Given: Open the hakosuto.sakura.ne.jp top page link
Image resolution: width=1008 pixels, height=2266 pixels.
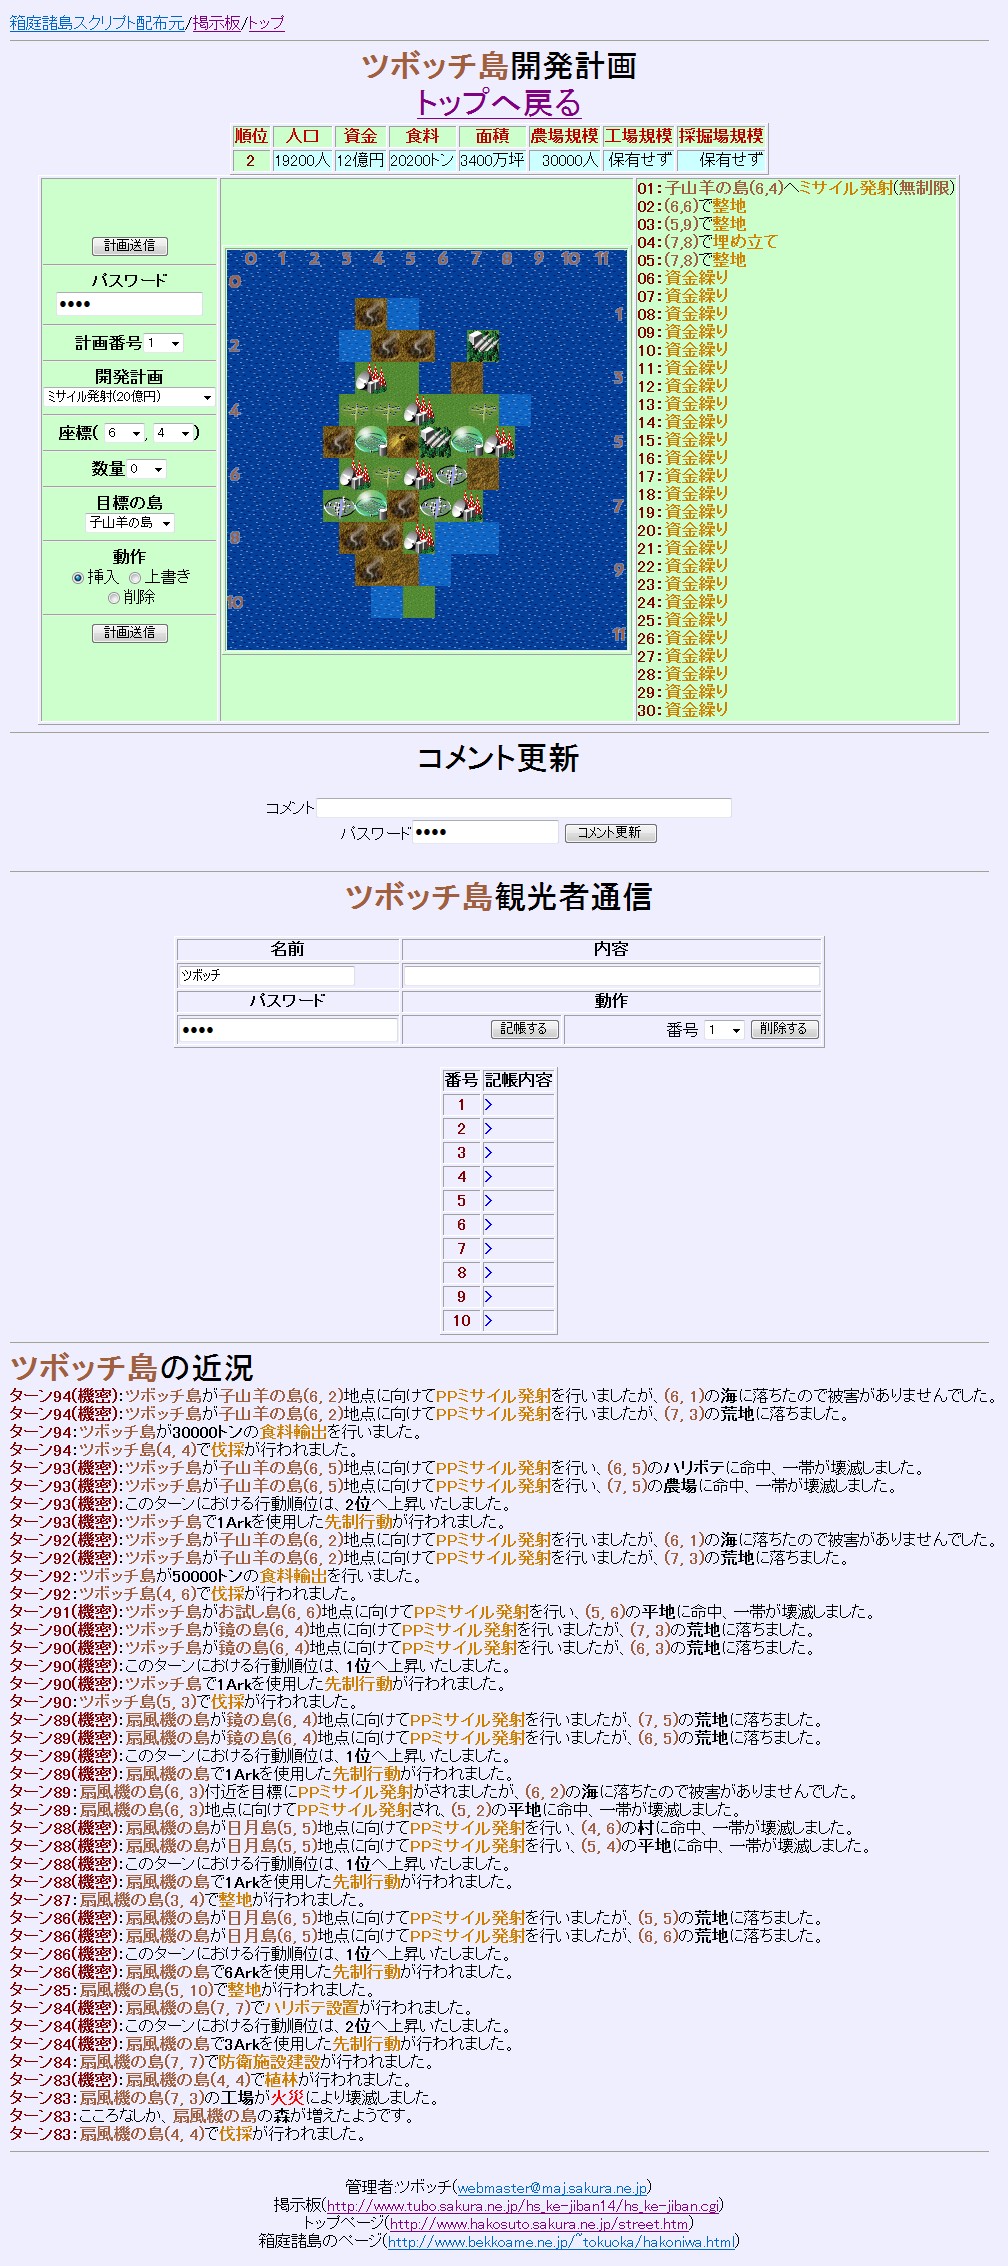Looking at the screenshot, I should pyautogui.click(x=539, y=2224).
